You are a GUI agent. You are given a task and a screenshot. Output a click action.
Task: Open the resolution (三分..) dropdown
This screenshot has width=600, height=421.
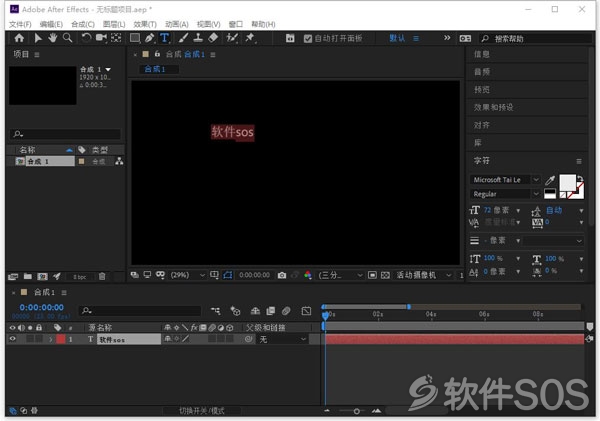click(x=341, y=275)
